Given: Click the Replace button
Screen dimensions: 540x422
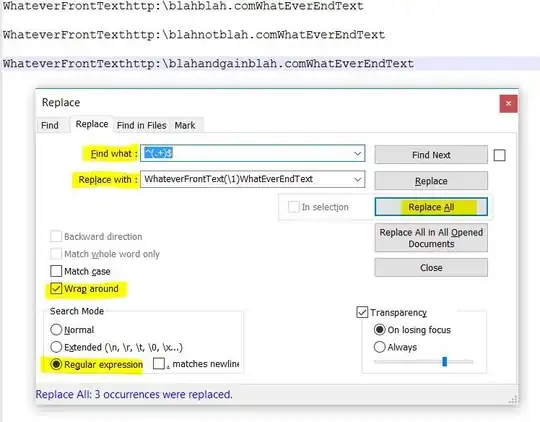Looking at the screenshot, I should pyautogui.click(x=431, y=181).
